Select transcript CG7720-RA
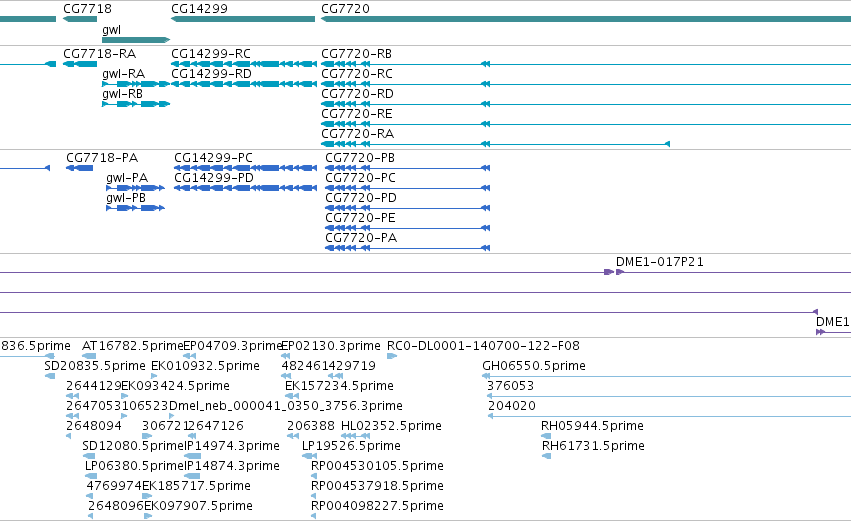This screenshot has height=521, width=851. click(x=357, y=134)
